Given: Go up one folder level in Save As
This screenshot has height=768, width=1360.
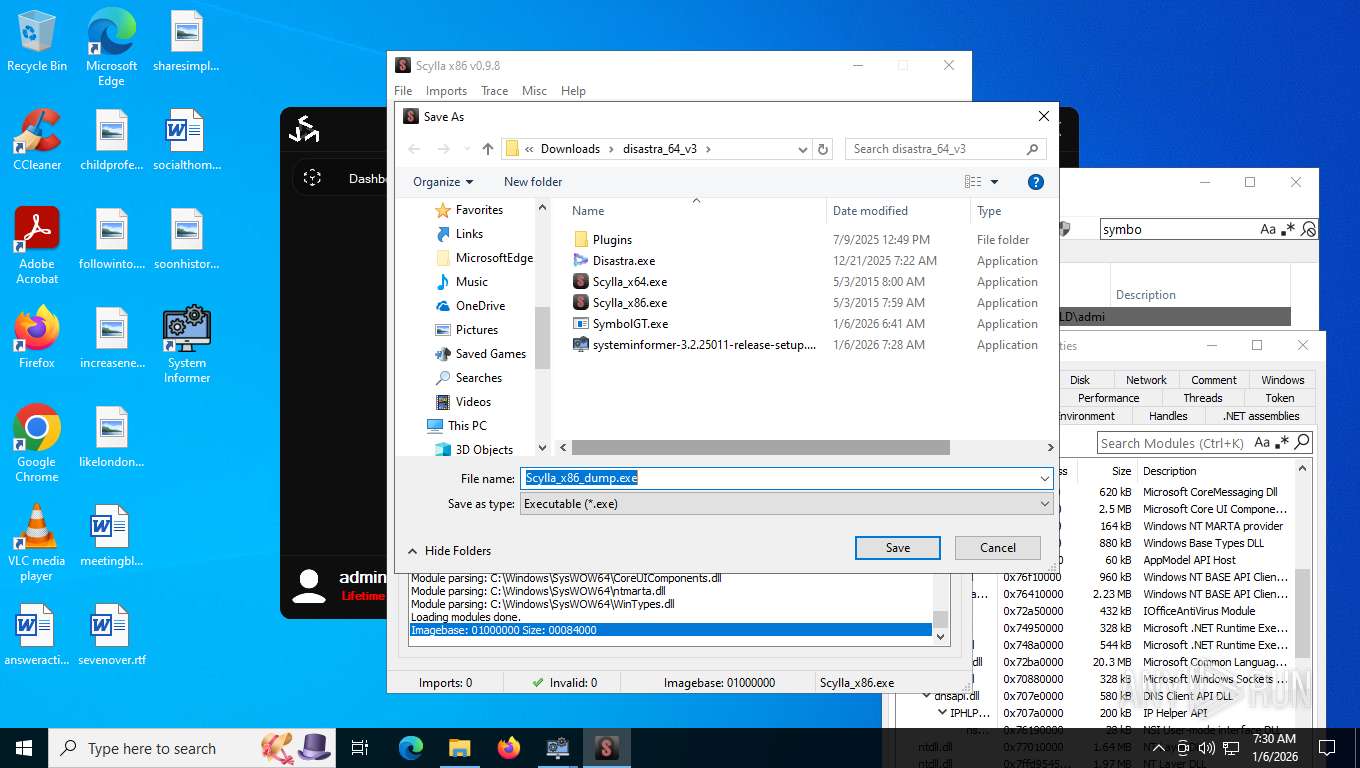Looking at the screenshot, I should 488,149.
